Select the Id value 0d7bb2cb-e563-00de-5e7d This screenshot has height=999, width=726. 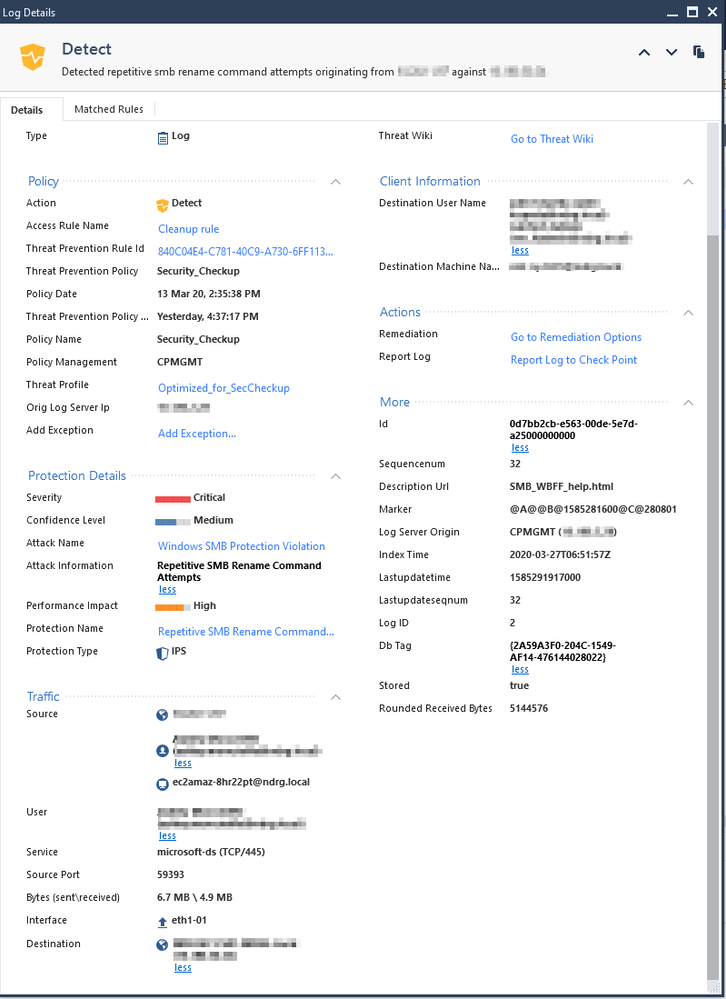coord(574,430)
